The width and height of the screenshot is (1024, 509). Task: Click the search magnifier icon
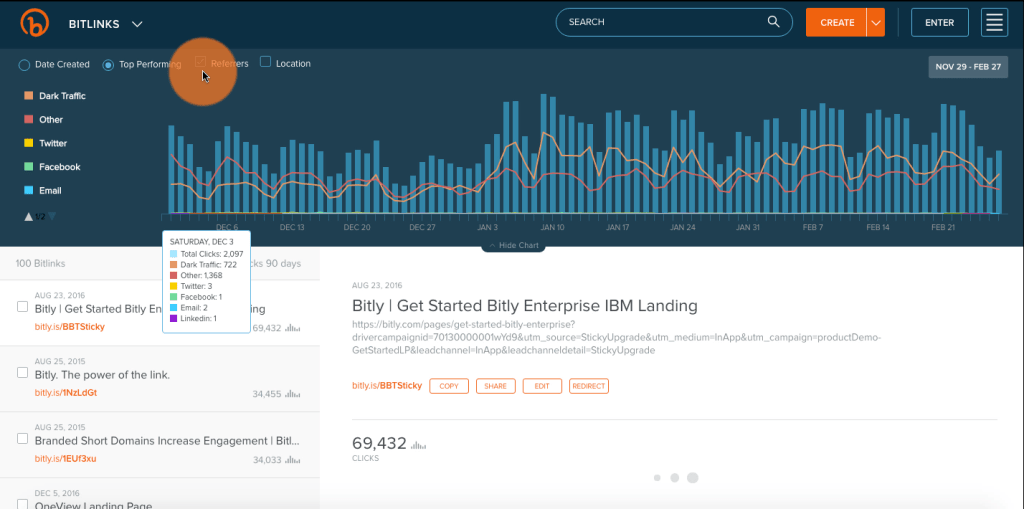tap(773, 22)
